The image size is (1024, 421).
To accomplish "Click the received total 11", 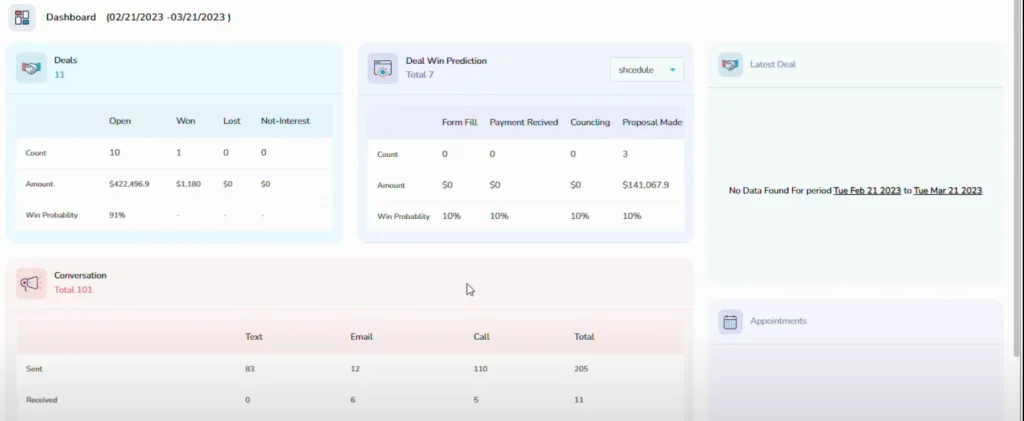I will click(x=578, y=399).
